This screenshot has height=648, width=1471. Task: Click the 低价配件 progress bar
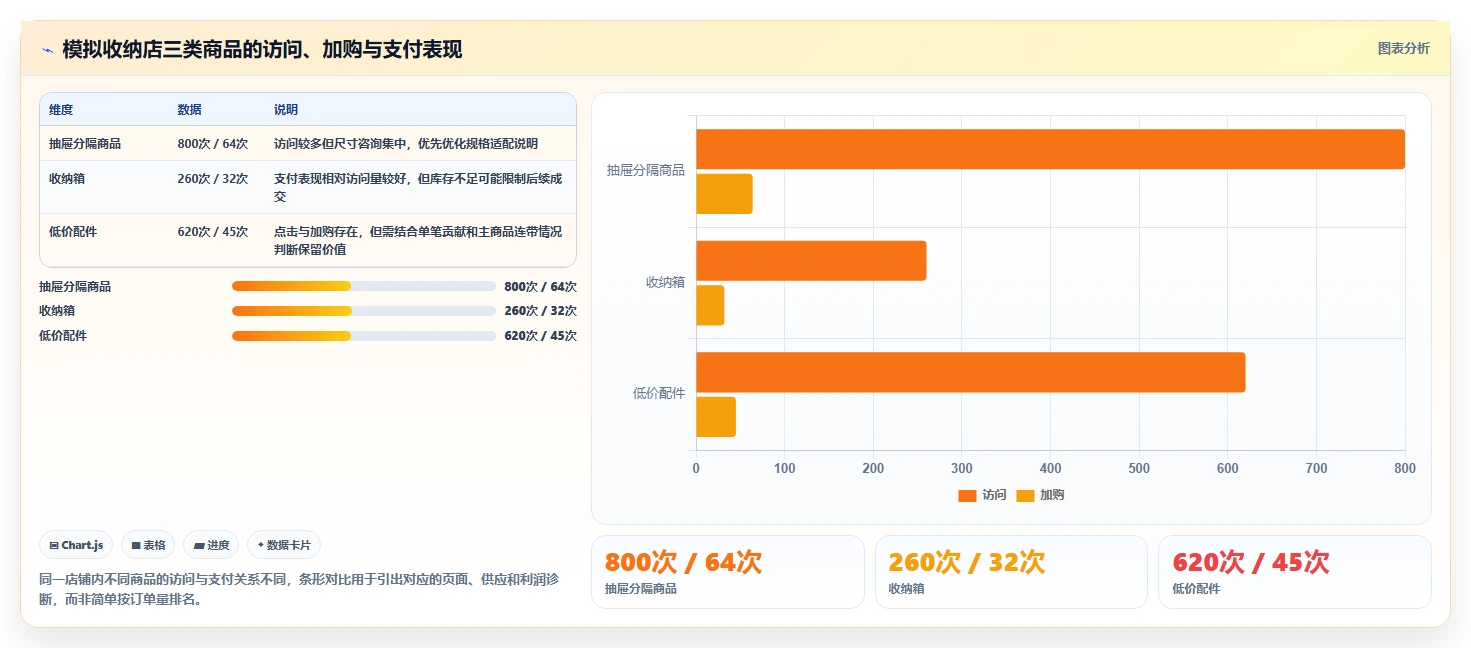tap(364, 336)
